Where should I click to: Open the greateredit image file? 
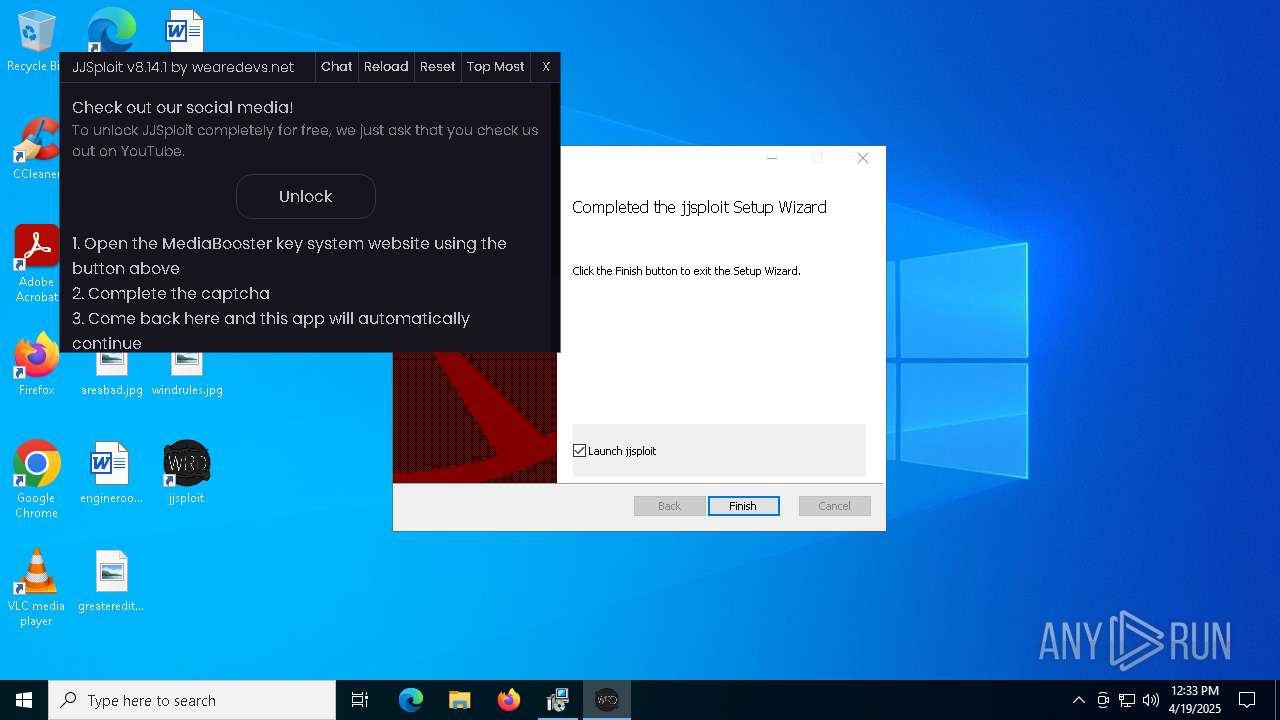point(111,580)
